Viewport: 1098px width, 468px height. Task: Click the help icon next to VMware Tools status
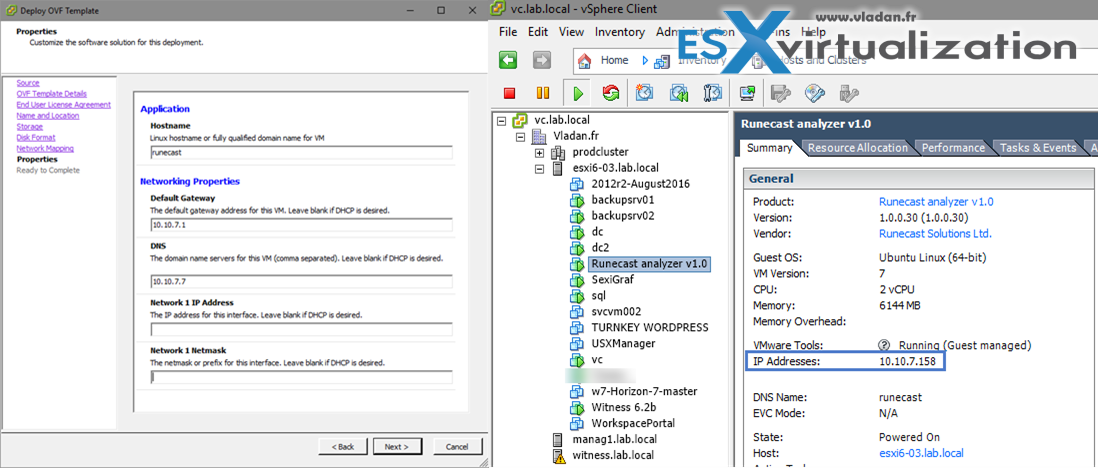(884, 345)
